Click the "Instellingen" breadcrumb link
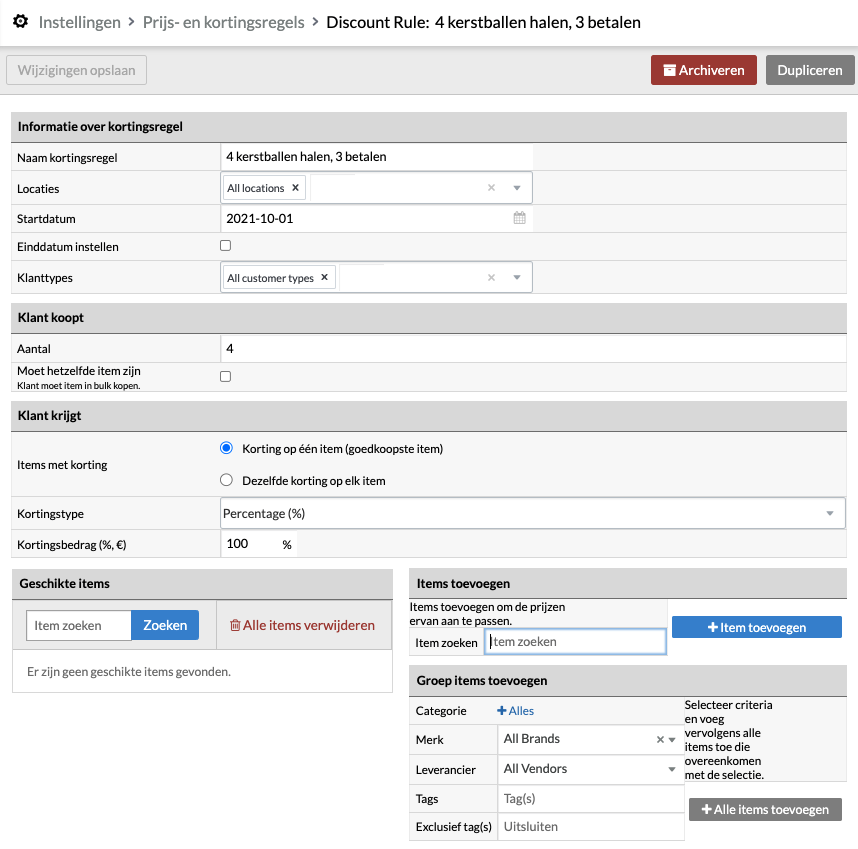Screen dimensions: 858x849 pos(79,21)
